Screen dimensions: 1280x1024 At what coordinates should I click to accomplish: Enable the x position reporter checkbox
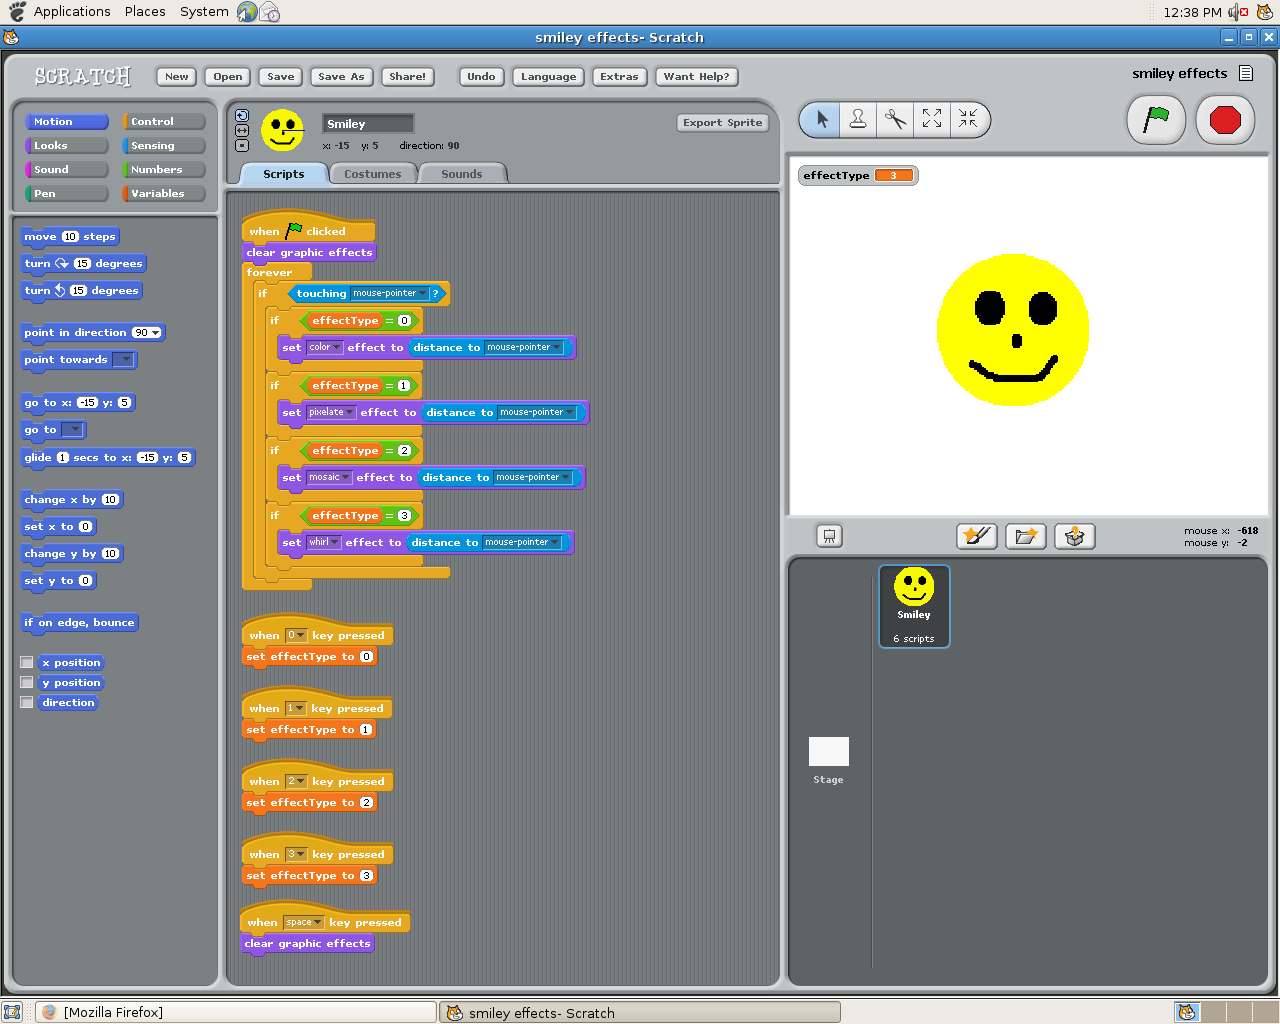(27, 662)
